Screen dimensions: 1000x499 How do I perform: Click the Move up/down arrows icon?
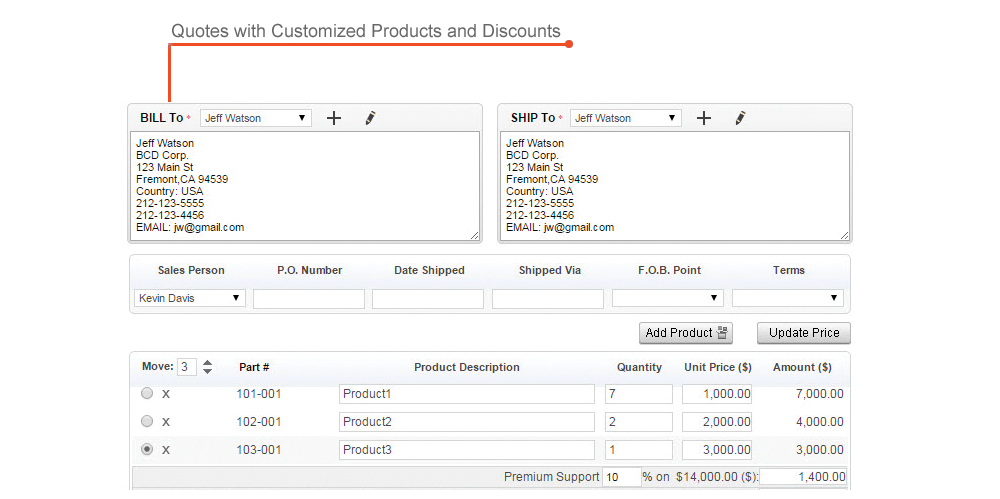(207, 367)
